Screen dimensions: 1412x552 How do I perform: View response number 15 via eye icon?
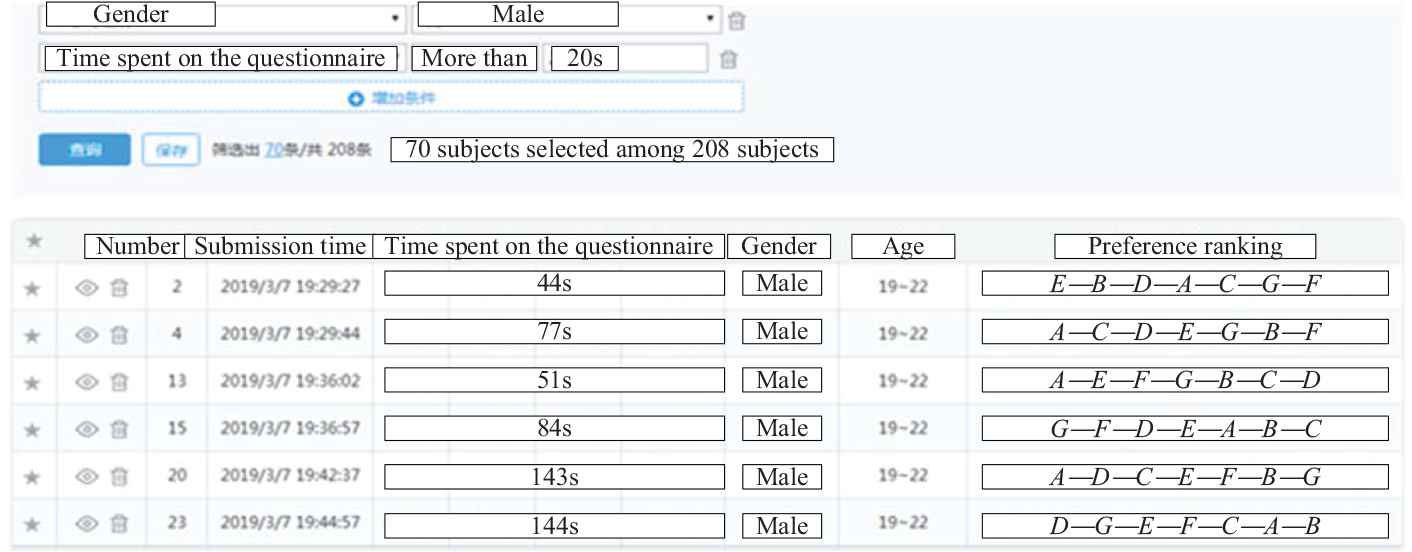[86, 430]
